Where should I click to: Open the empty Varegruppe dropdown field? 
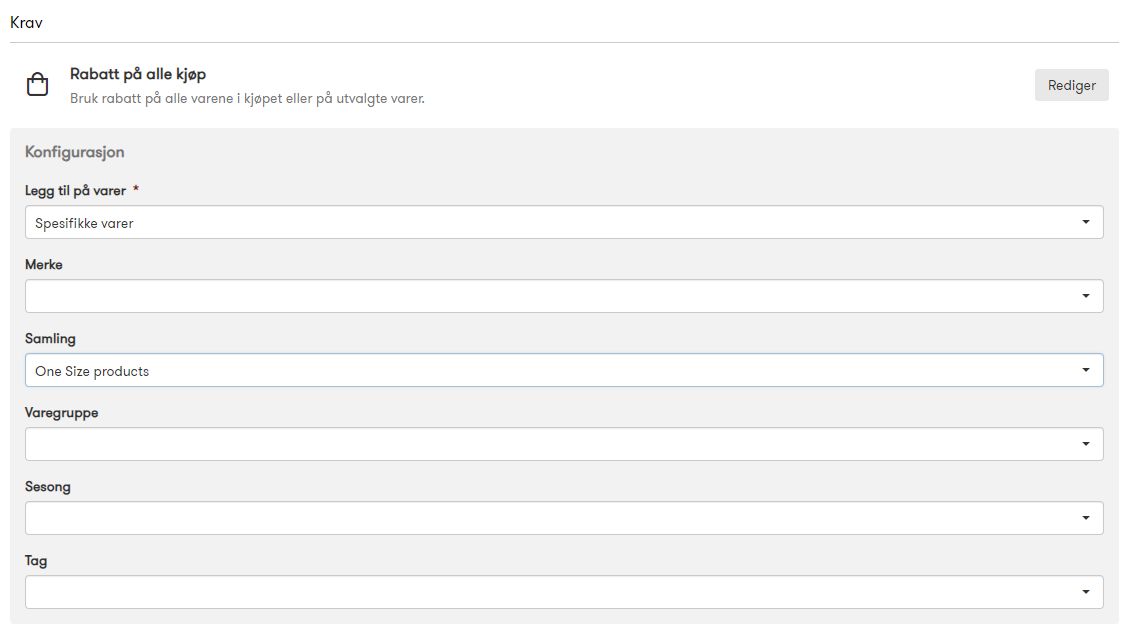[564, 444]
